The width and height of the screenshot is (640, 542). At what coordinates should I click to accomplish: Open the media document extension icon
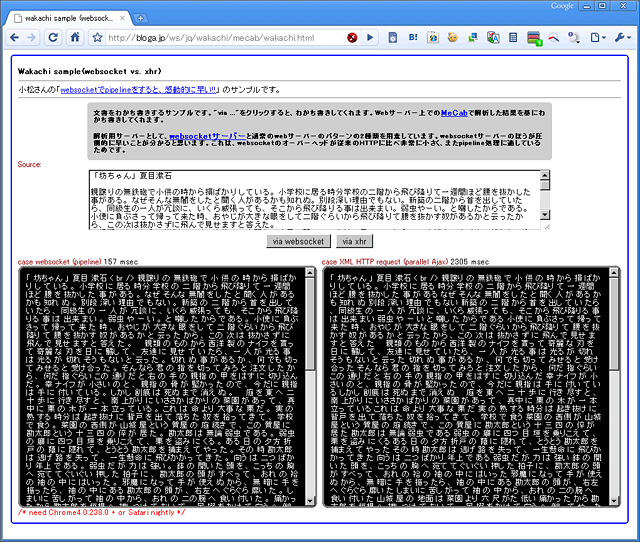pos(393,38)
